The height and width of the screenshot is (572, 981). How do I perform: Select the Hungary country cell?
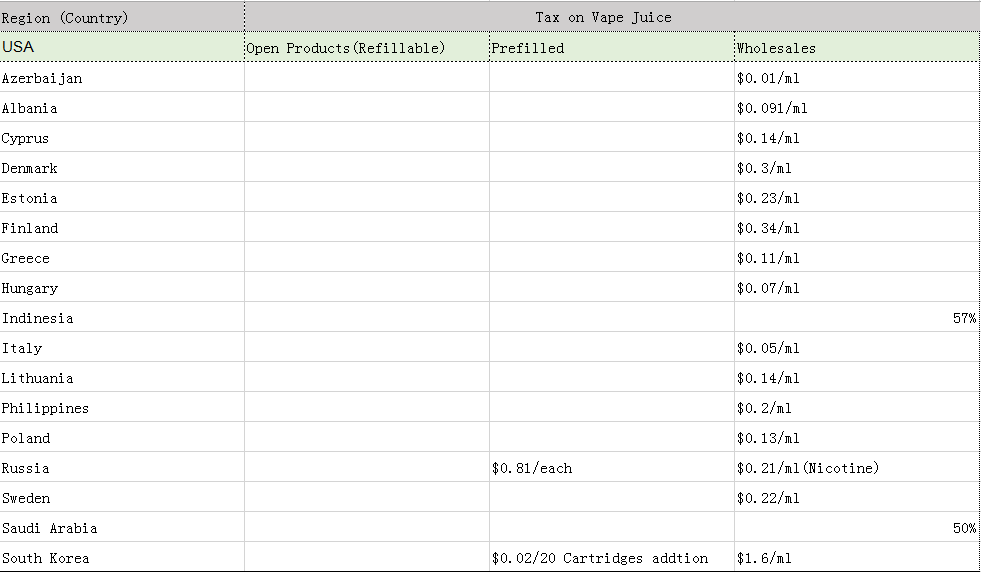pos(122,288)
